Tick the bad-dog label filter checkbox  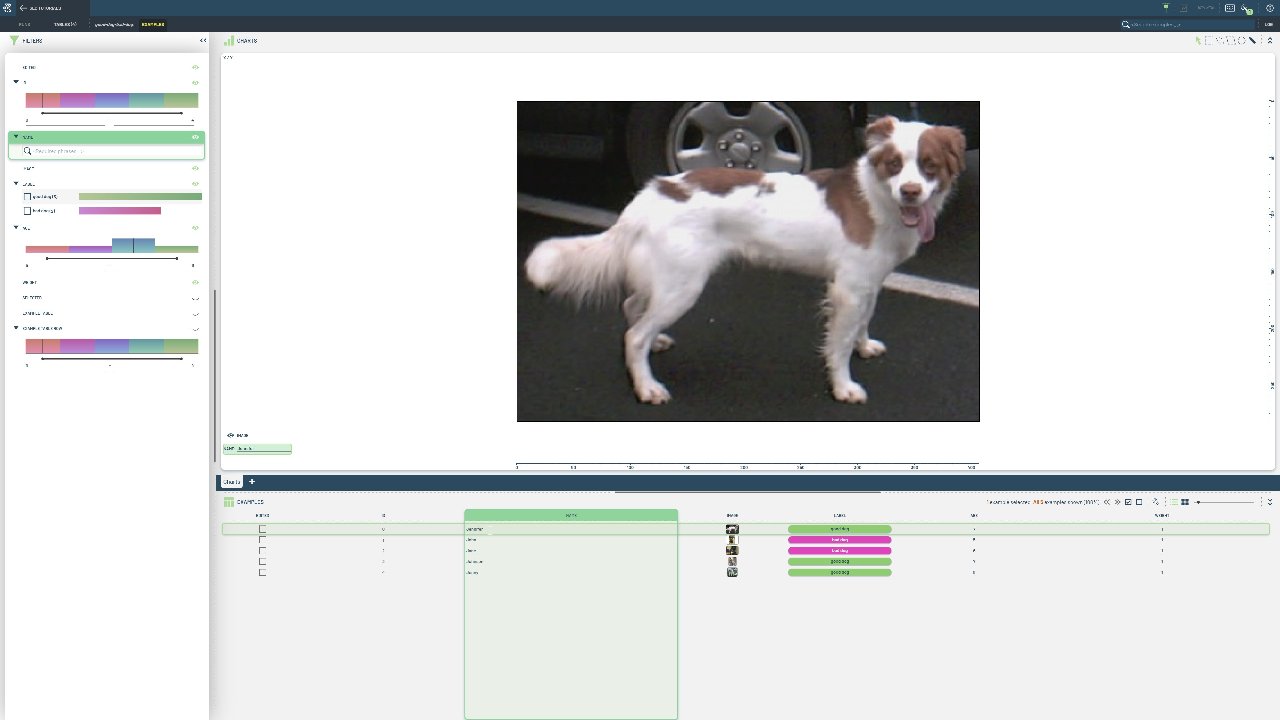27,210
